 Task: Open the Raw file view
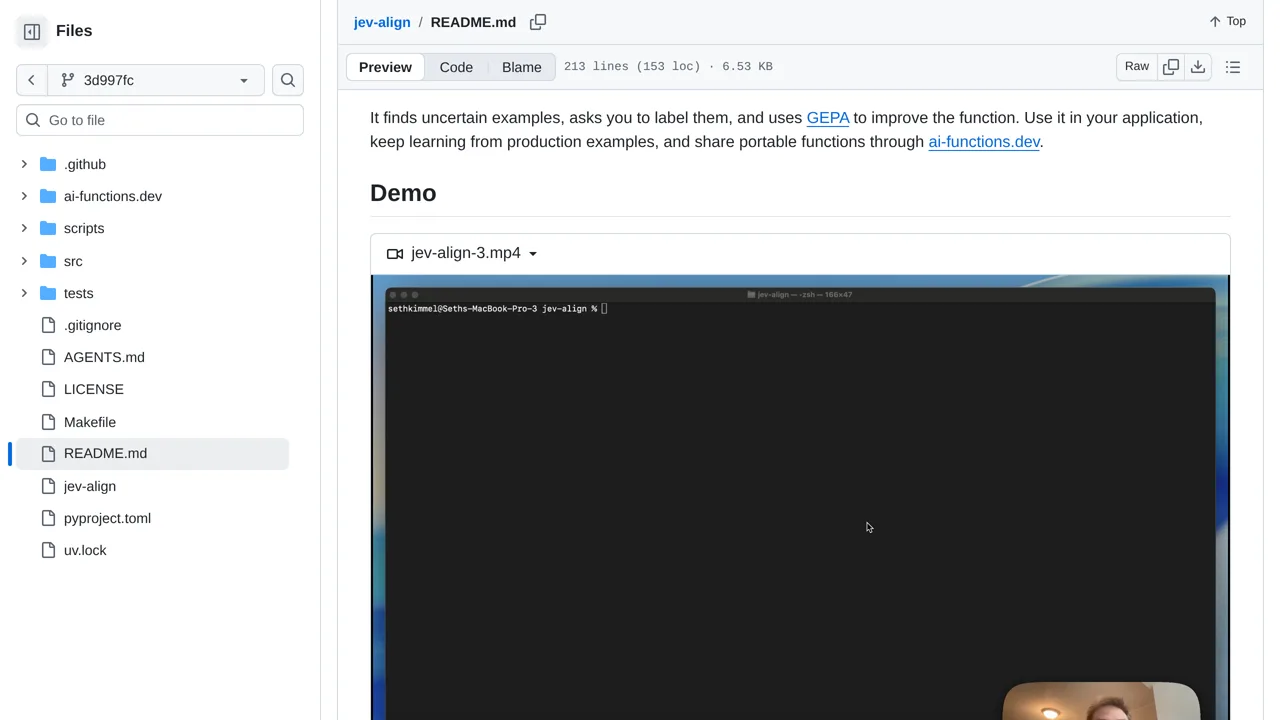point(1137,67)
